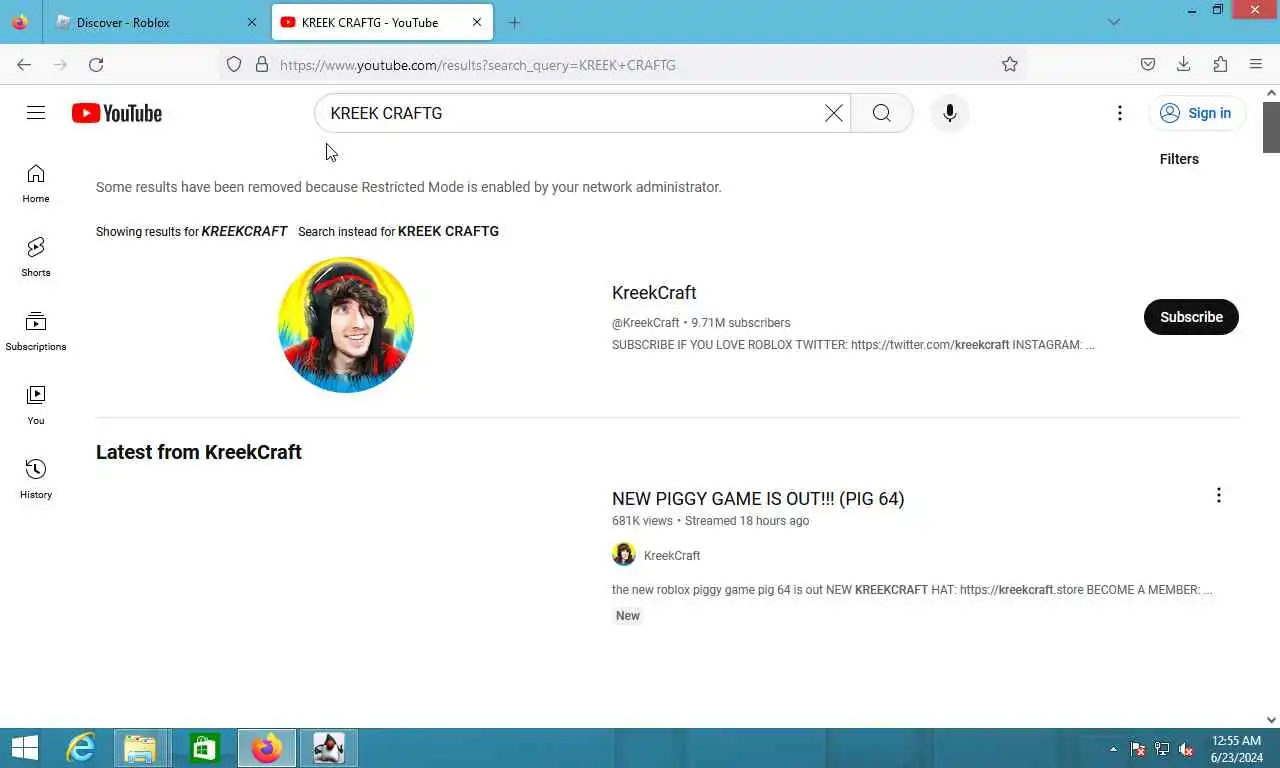The width and height of the screenshot is (1280, 768).
Task: Click the KreekCraft large channel avatar
Action: 346,325
